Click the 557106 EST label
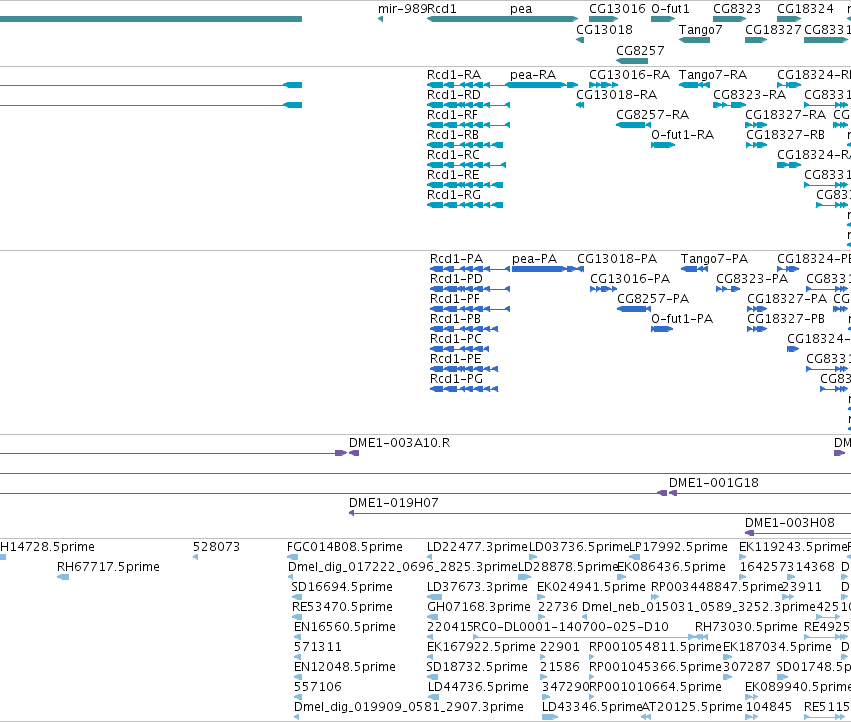 [x=318, y=687]
